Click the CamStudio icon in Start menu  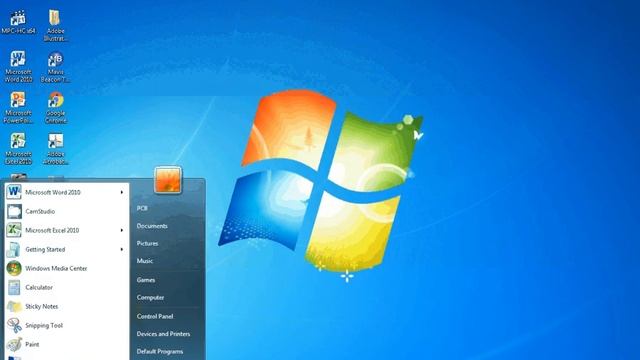coord(14,211)
